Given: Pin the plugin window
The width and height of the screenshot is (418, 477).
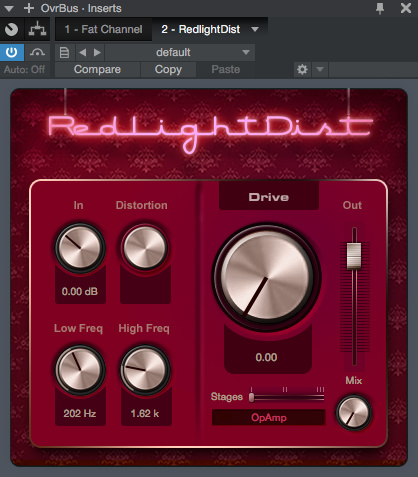Looking at the screenshot, I should tap(380, 8).
